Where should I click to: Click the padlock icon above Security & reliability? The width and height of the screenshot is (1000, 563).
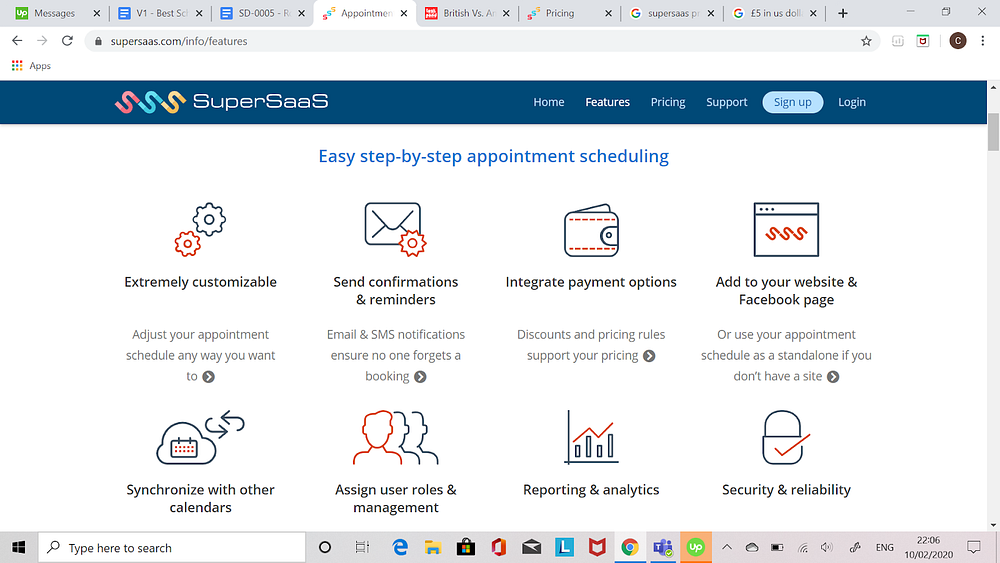click(x=786, y=437)
